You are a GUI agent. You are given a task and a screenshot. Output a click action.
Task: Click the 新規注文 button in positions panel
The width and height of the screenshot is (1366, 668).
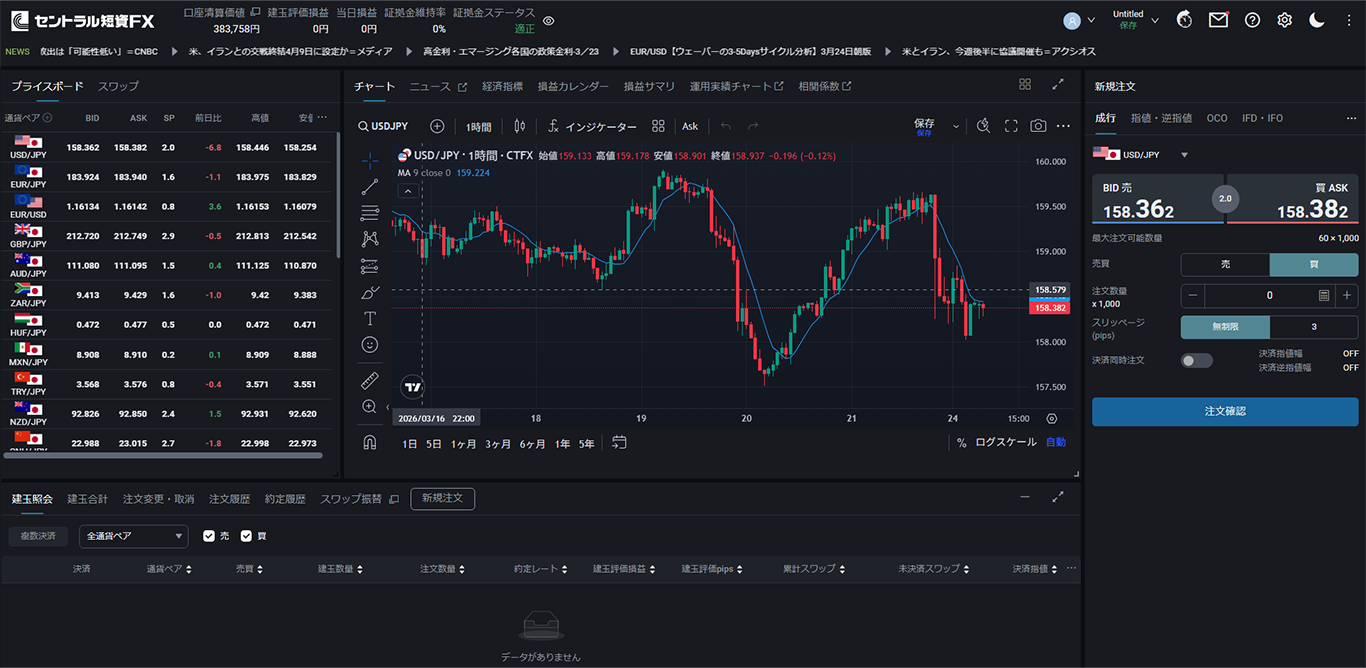pyautogui.click(x=442, y=498)
